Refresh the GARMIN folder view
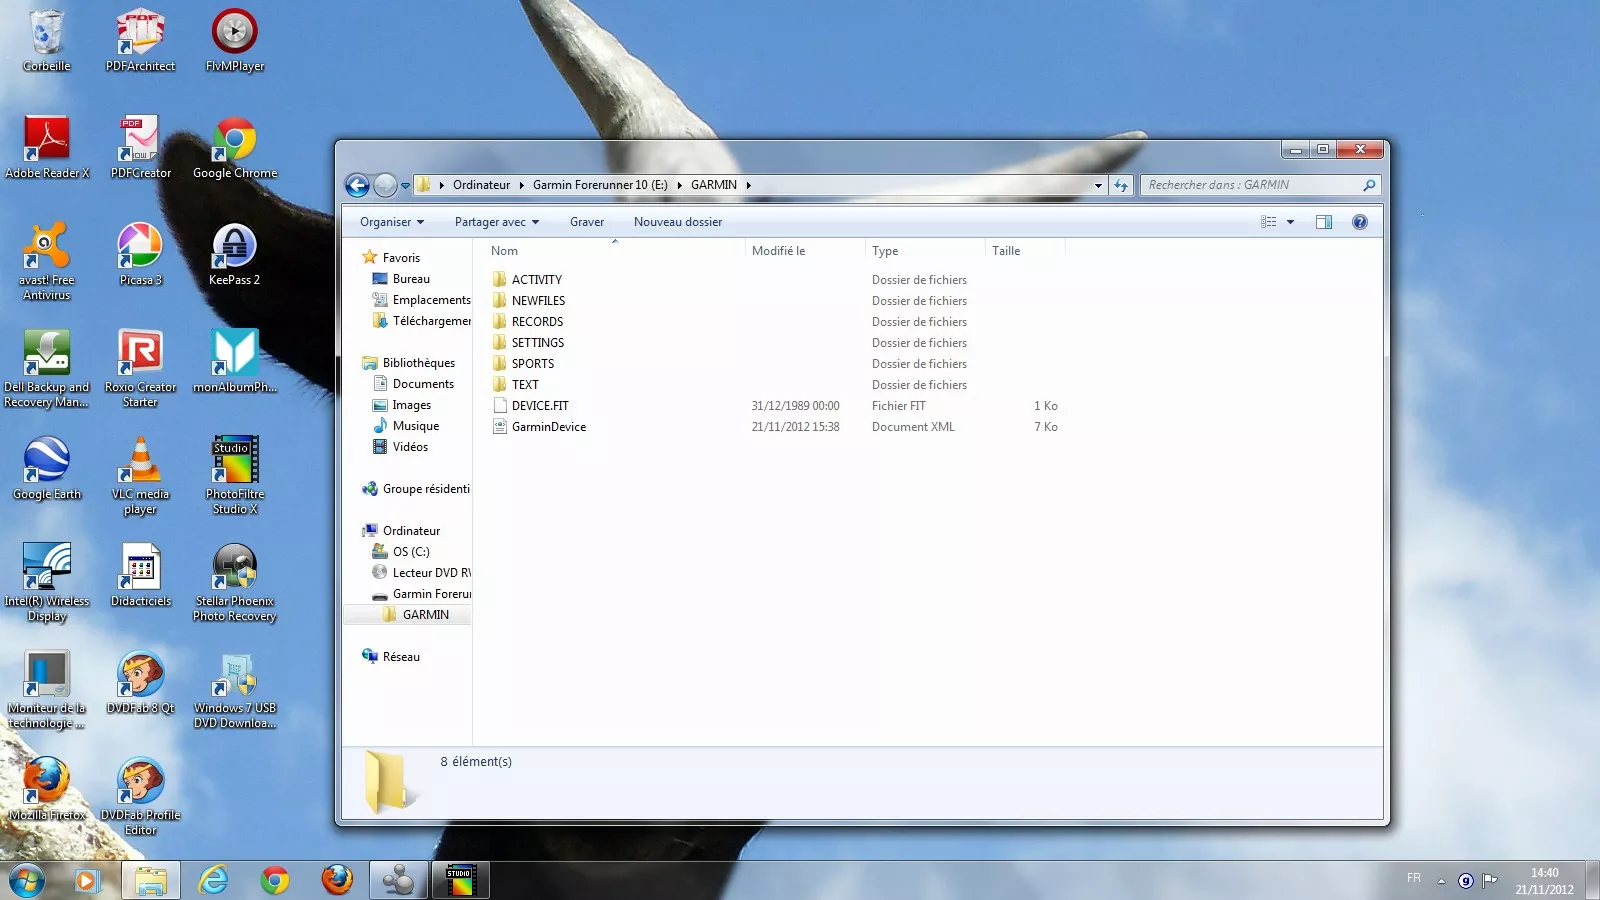Viewport: 1600px width, 900px height. click(x=1121, y=185)
